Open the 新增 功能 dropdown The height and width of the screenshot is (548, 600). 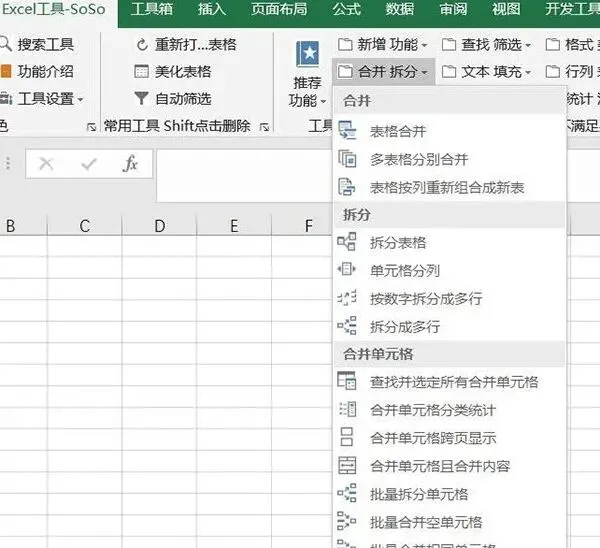(383, 45)
